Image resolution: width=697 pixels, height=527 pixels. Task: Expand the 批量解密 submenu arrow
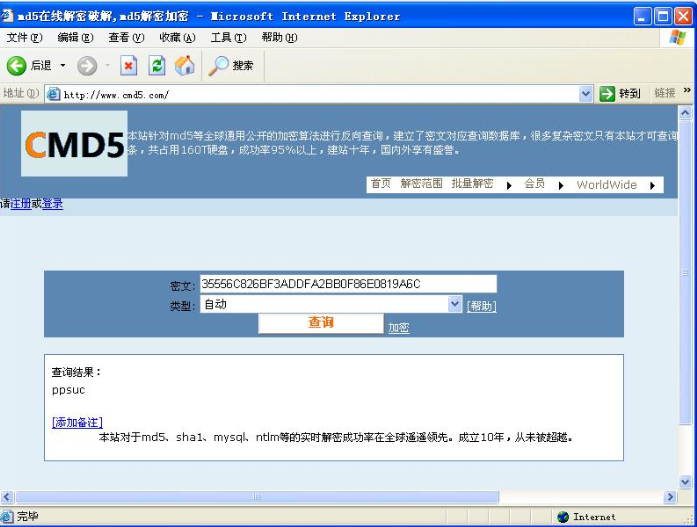509,186
